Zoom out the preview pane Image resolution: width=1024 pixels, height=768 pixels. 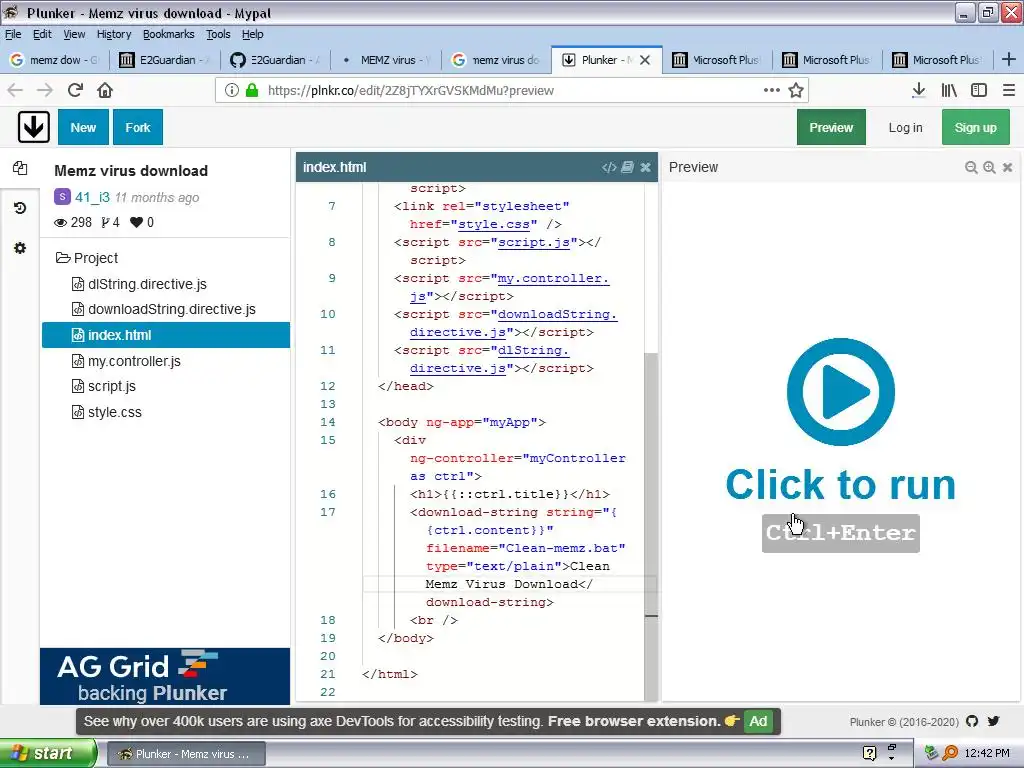pyautogui.click(x=971, y=168)
